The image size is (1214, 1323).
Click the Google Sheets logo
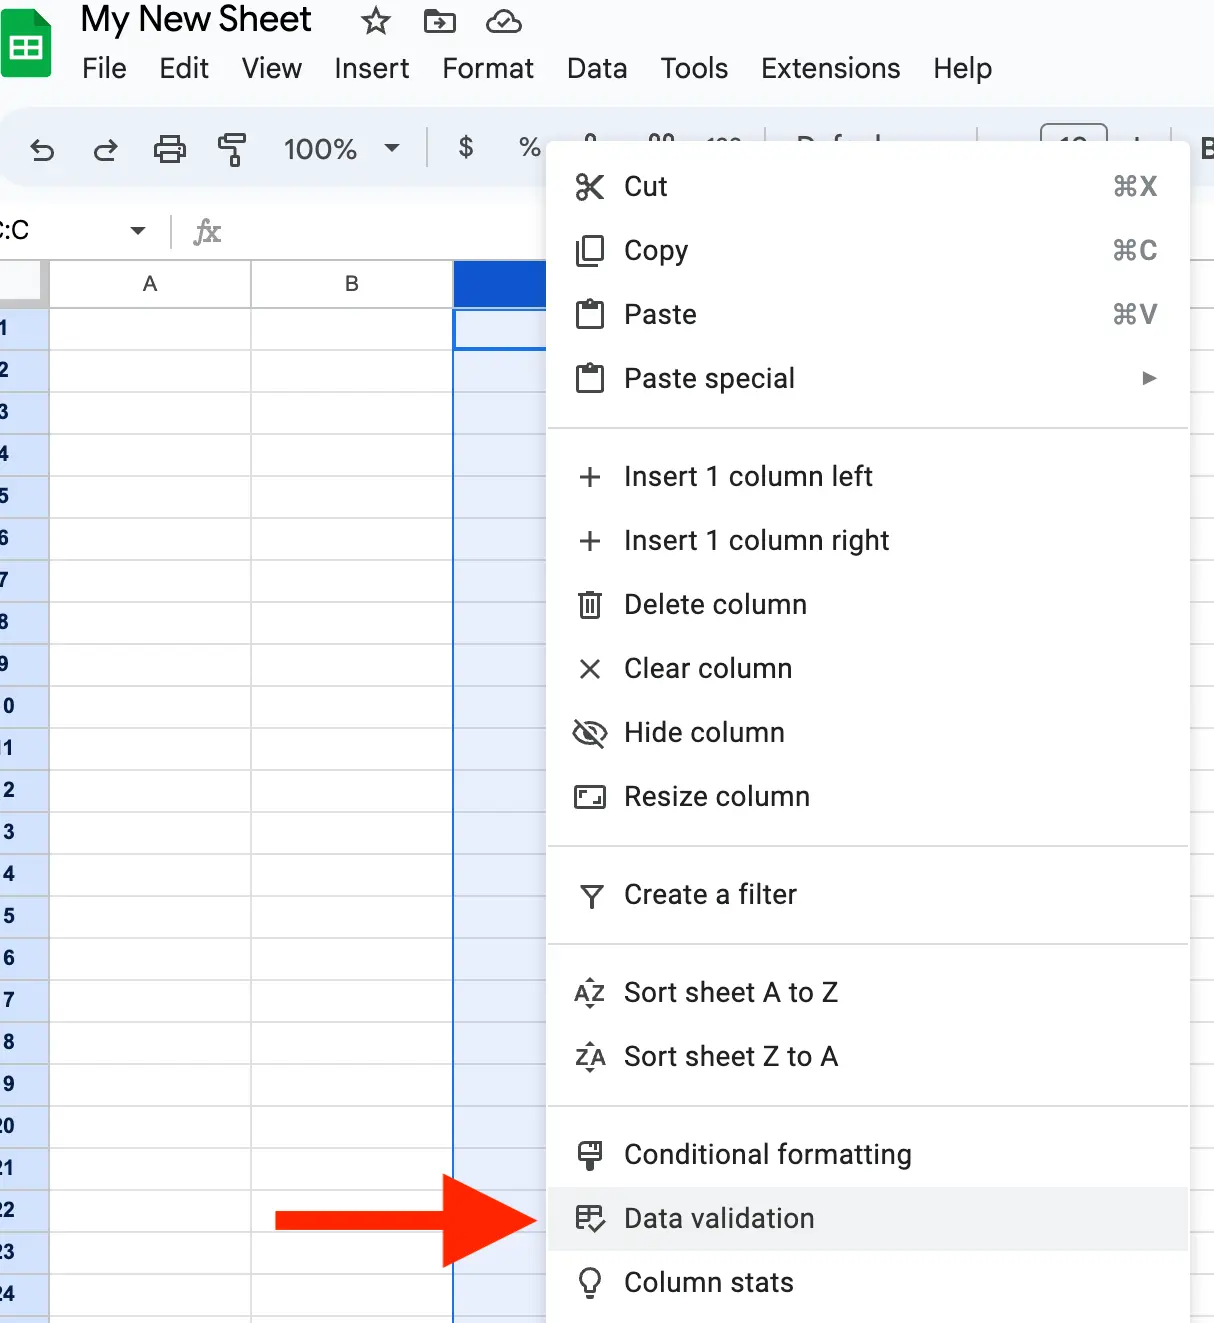[27, 42]
